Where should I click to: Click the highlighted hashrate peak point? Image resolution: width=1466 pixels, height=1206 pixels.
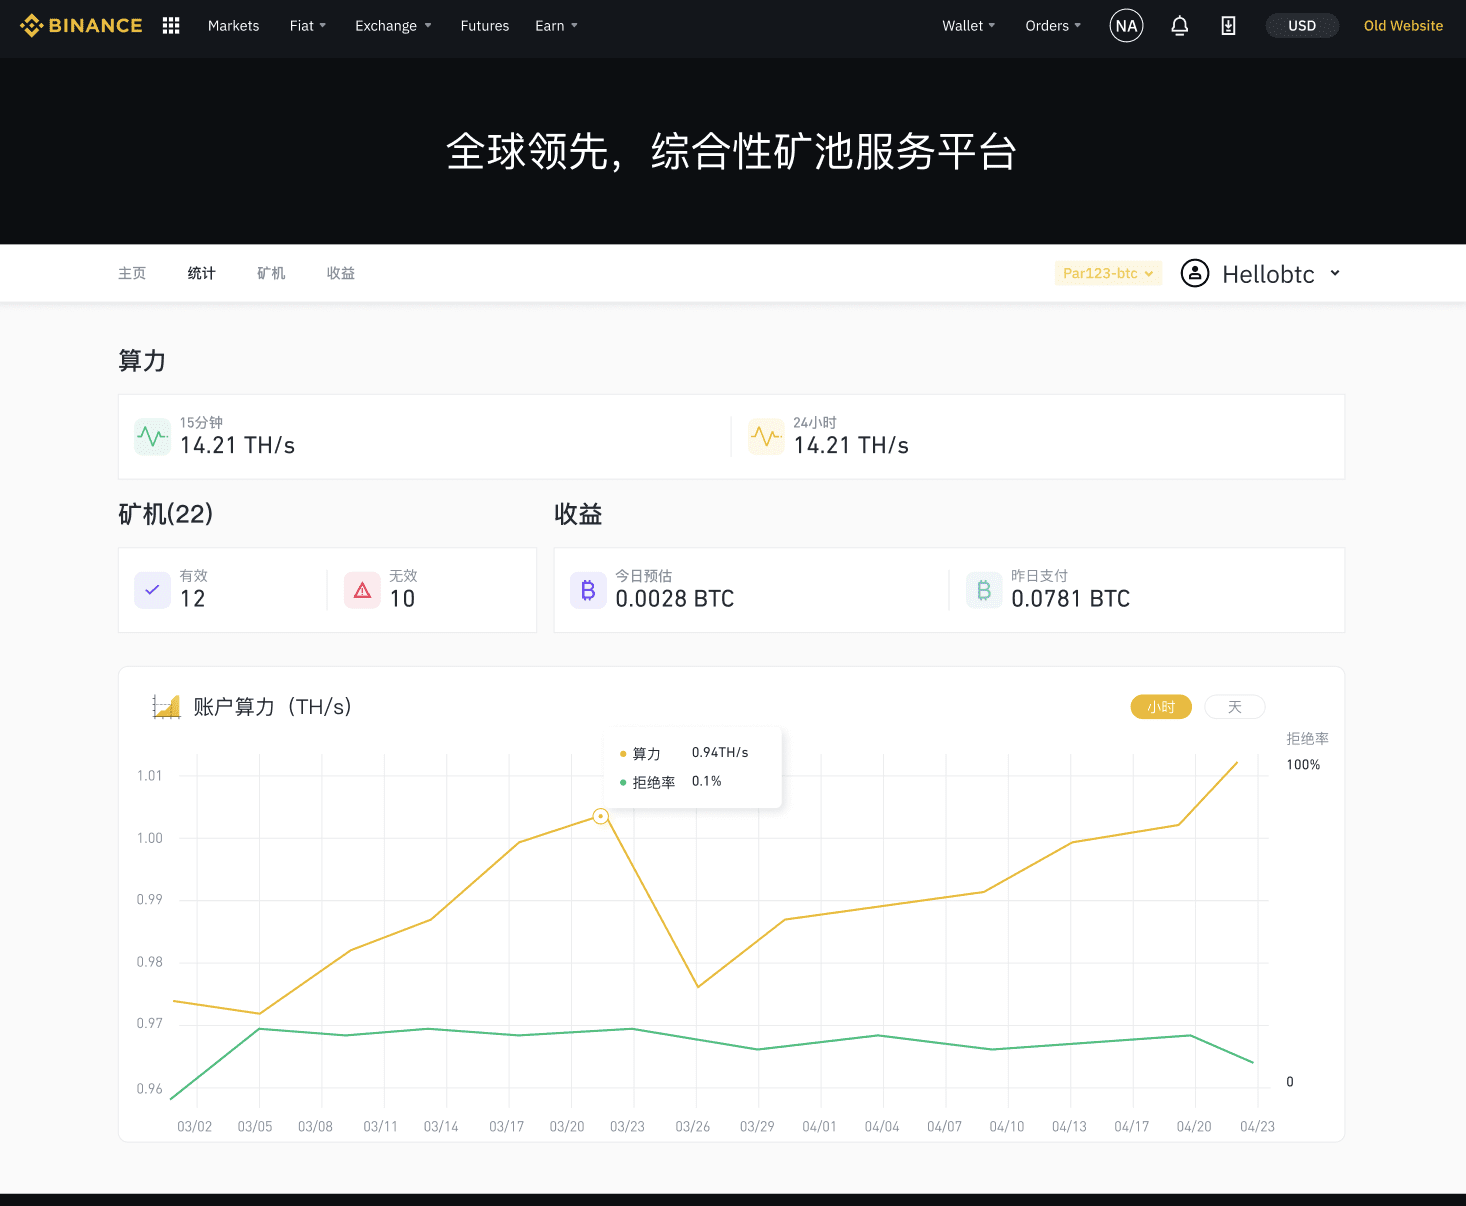point(600,817)
